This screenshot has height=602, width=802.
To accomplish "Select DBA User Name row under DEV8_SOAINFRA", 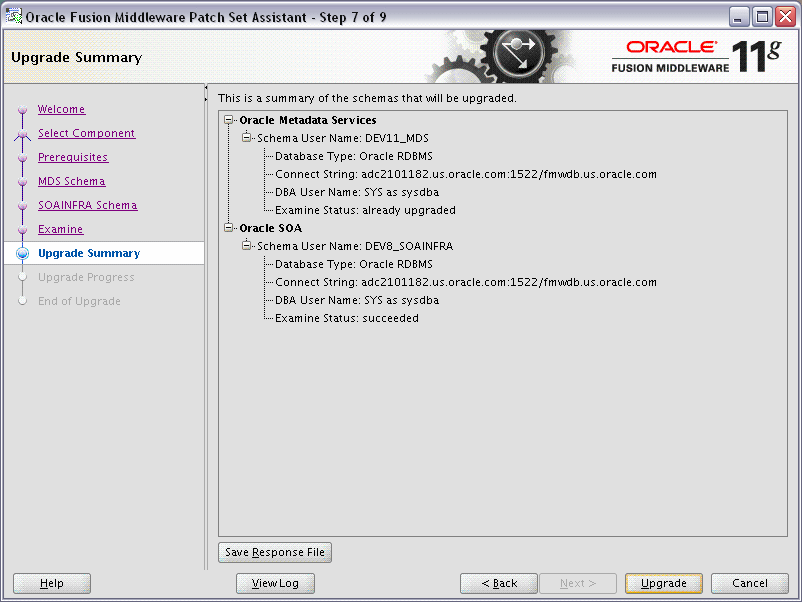I will [357, 300].
